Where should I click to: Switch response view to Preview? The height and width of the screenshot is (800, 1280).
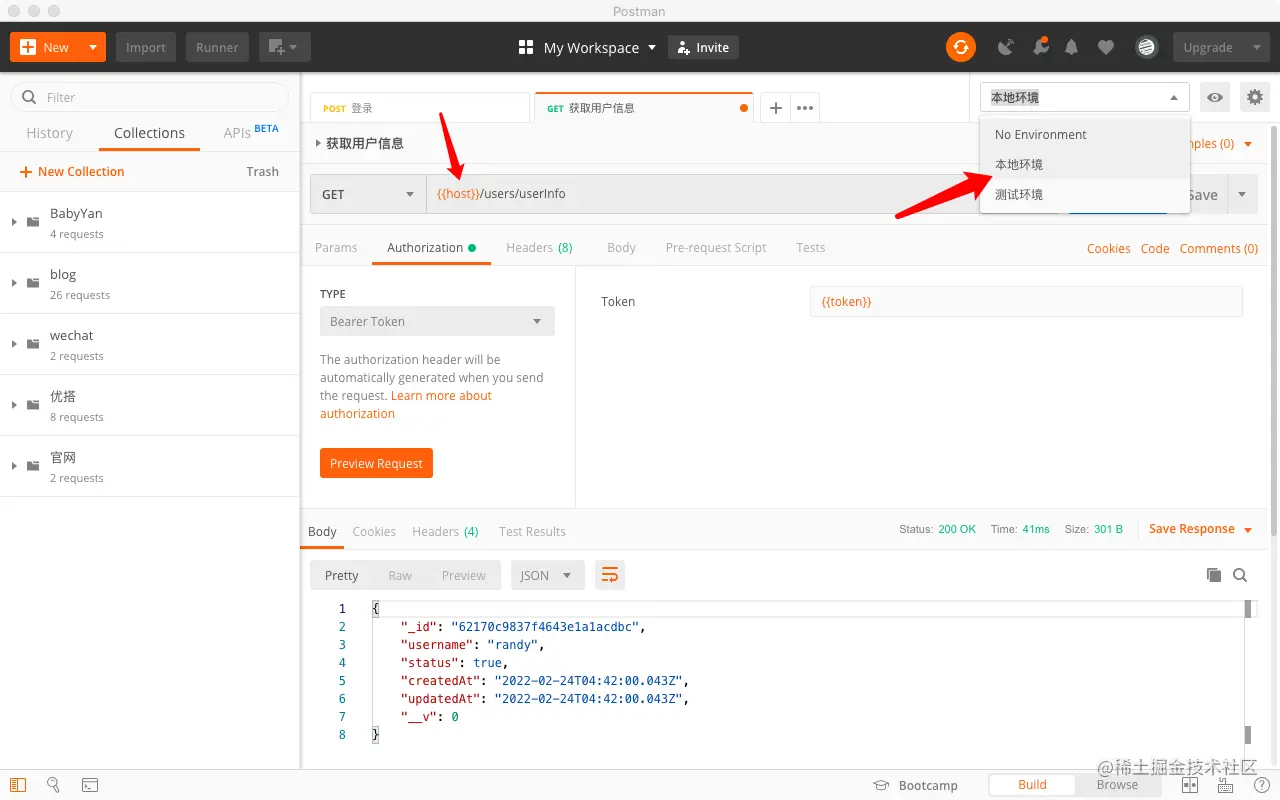click(464, 575)
